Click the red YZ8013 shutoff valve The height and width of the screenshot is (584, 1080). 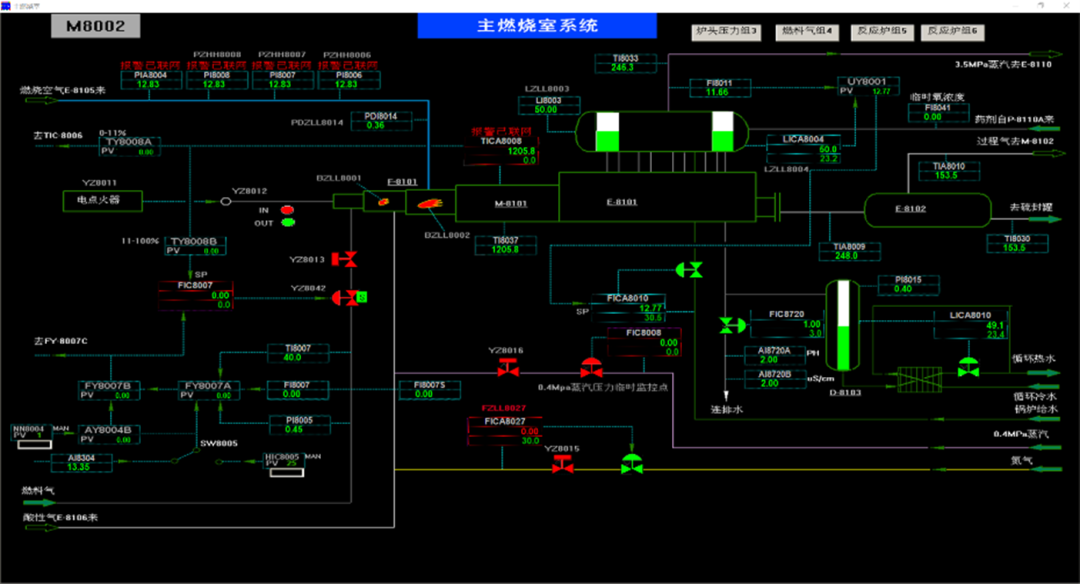tap(346, 260)
